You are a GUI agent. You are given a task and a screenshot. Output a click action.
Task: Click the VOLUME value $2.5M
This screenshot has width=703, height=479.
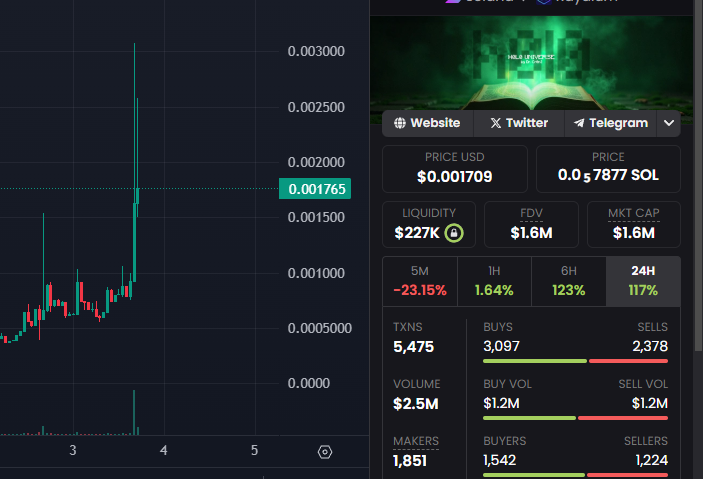[x=416, y=404]
